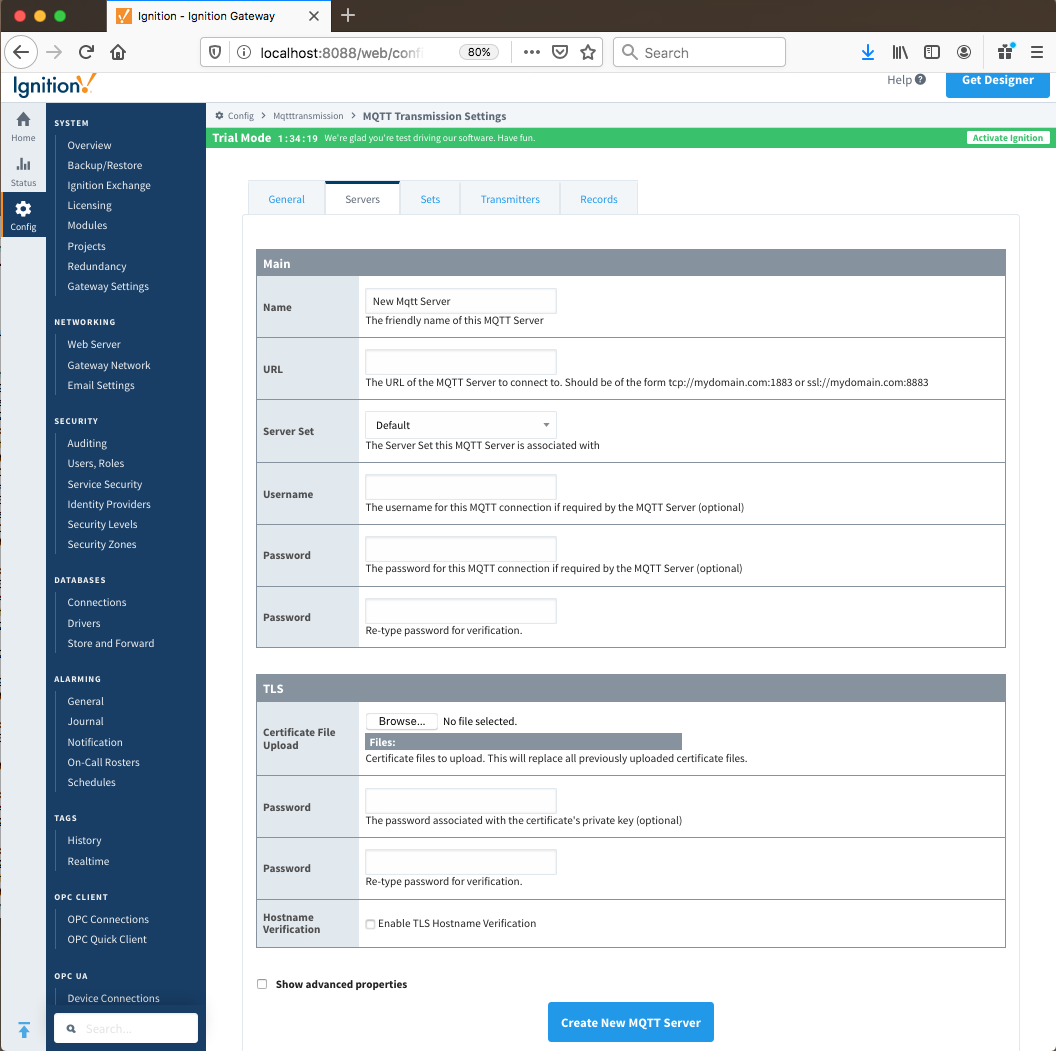Open Overview under System
The width and height of the screenshot is (1056, 1051).
click(x=89, y=145)
